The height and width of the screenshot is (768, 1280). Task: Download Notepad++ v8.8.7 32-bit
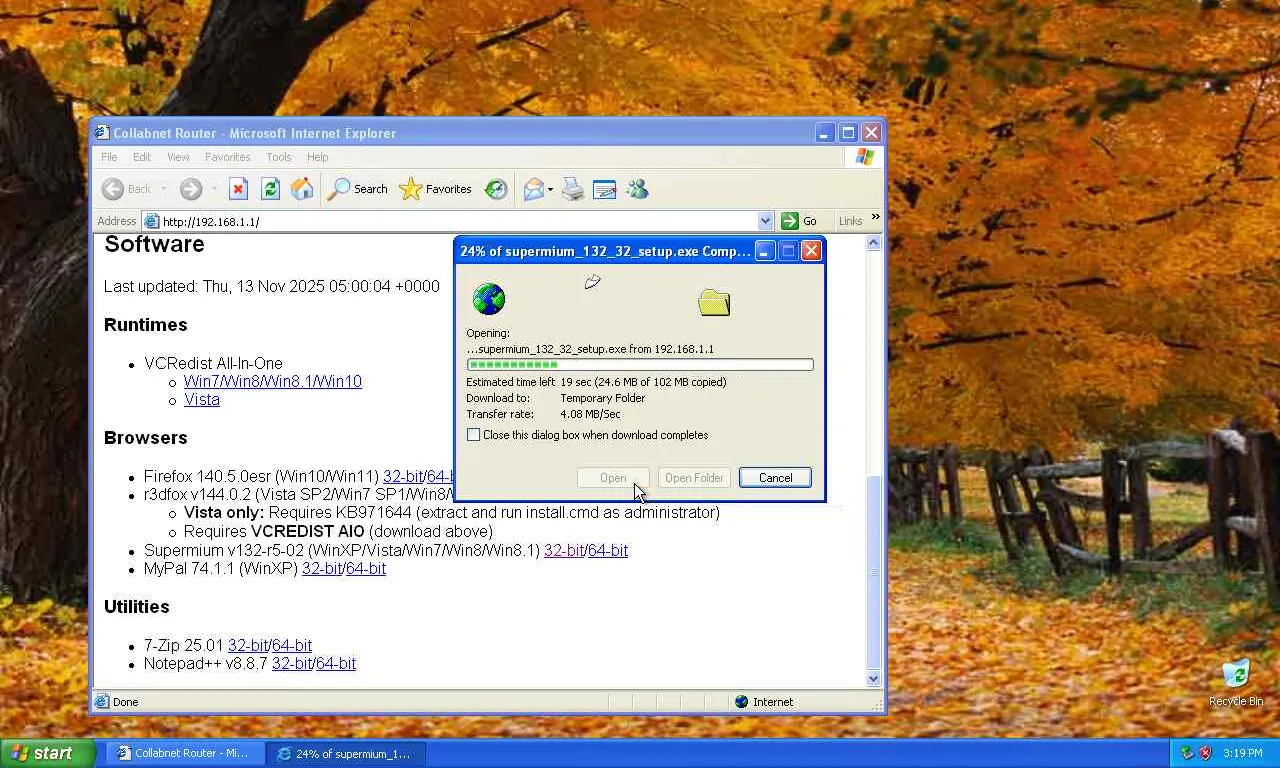(292, 663)
